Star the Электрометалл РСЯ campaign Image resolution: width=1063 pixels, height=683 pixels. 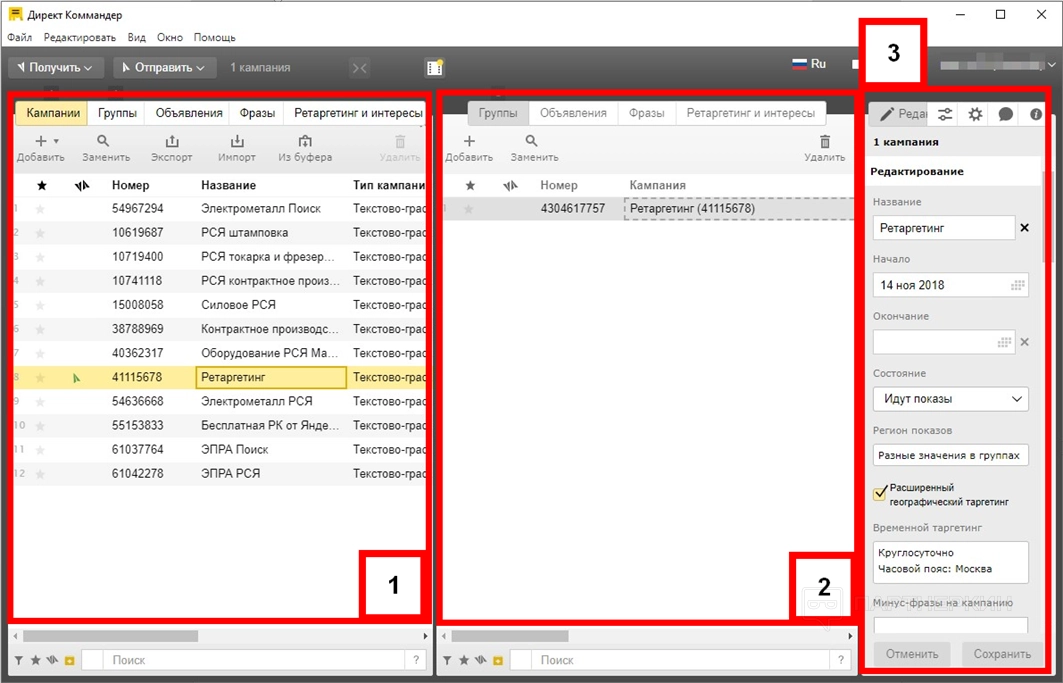pos(40,402)
